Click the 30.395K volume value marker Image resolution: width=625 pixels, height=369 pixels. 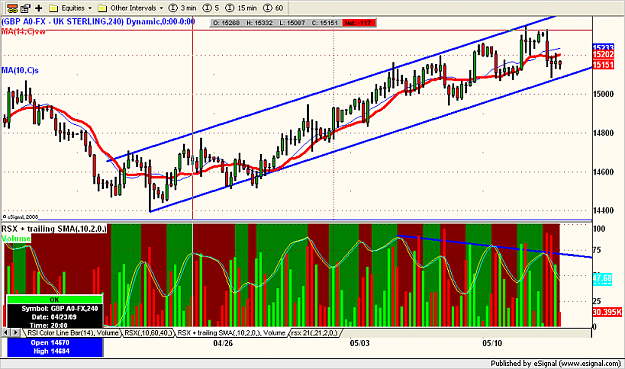pyautogui.click(x=607, y=312)
